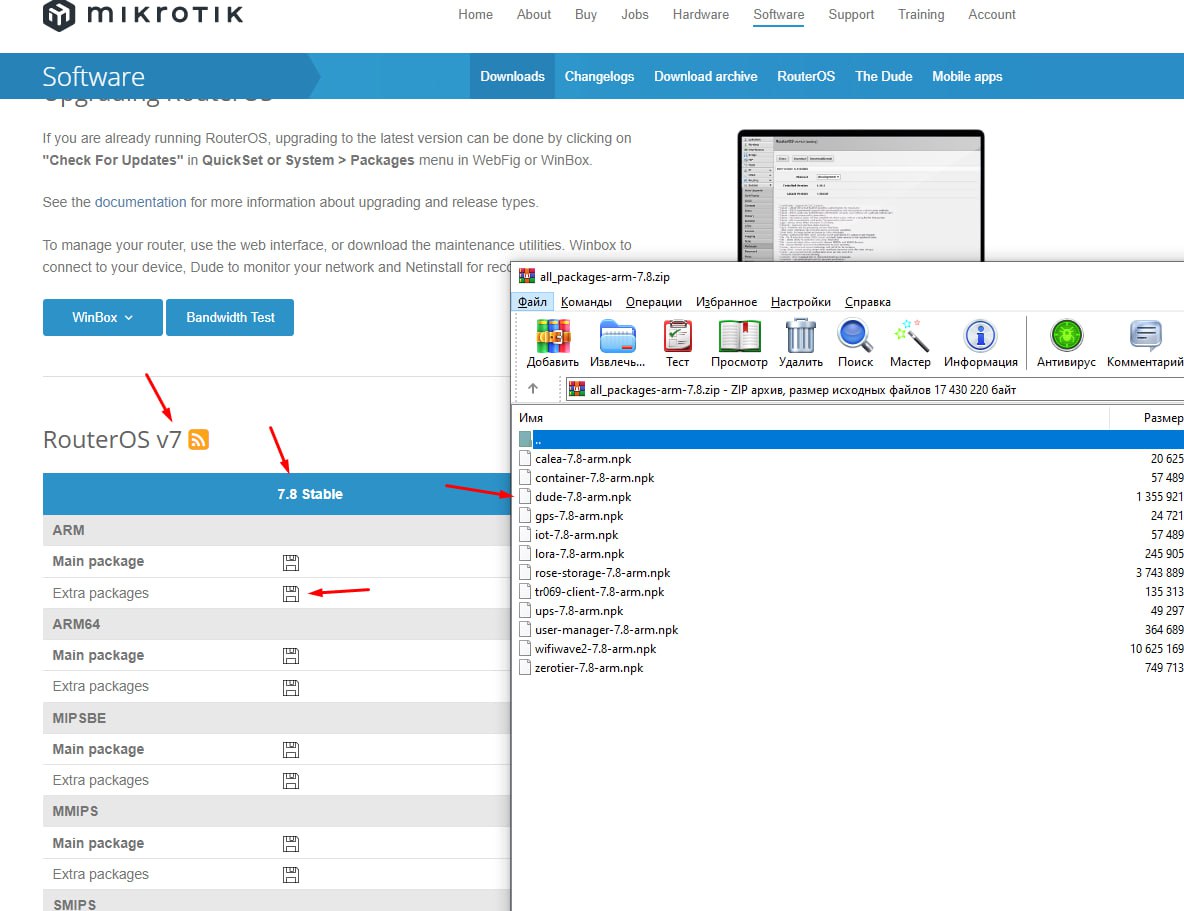
Task: Click the laptop screenshot thumbnail
Action: tap(861, 196)
